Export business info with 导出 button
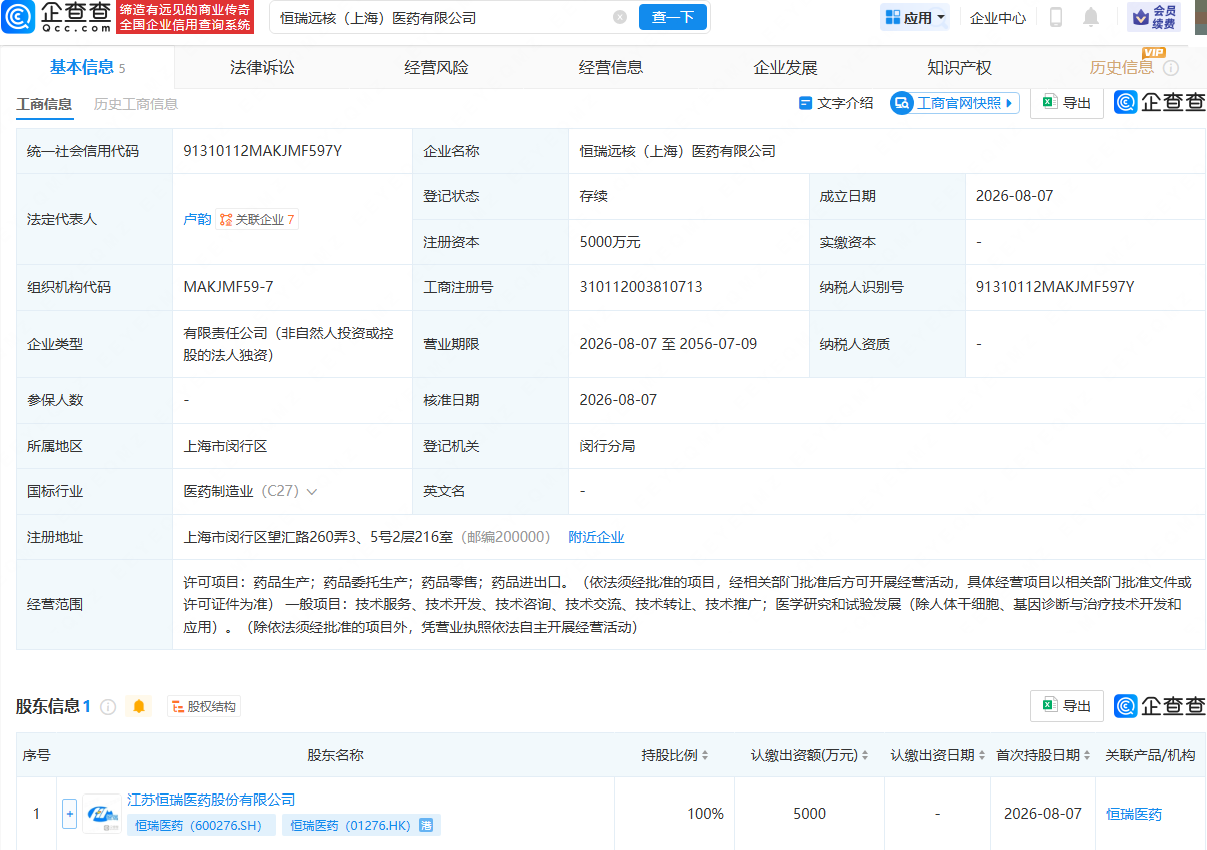The width and height of the screenshot is (1207, 850). tap(1067, 103)
